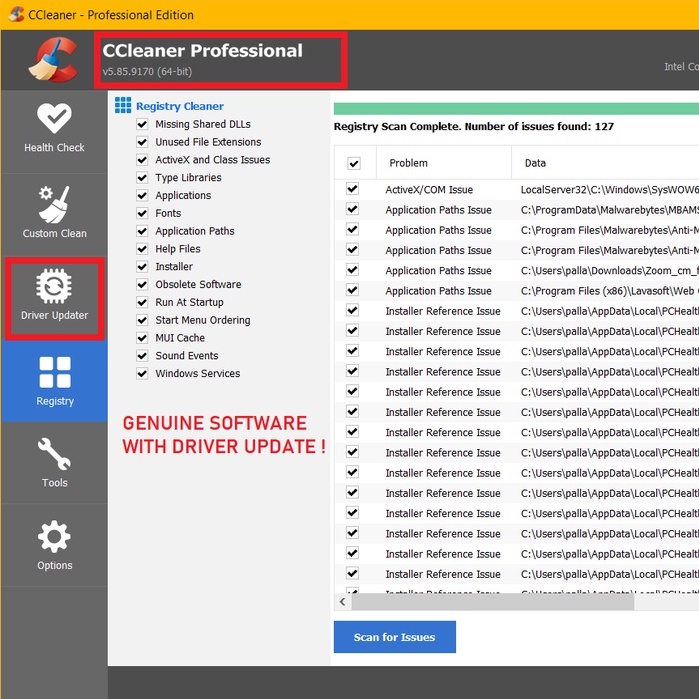Image resolution: width=699 pixels, height=699 pixels.
Task: Click the horizontal scrollbar left arrow
Action: coord(342,601)
